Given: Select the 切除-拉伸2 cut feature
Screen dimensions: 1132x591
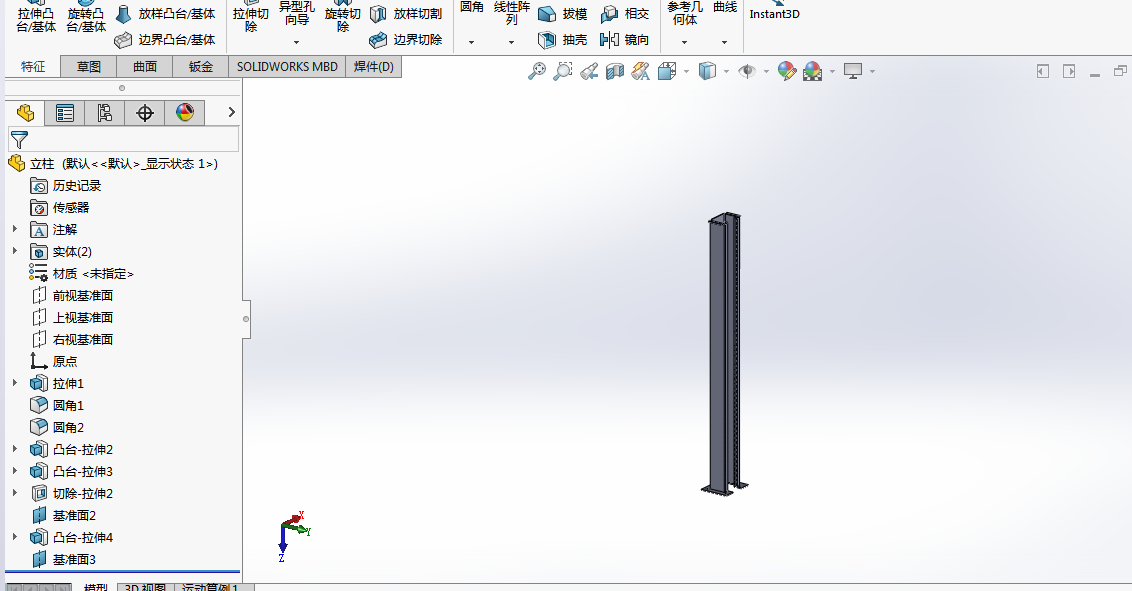Looking at the screenshot, I should 72,494.
